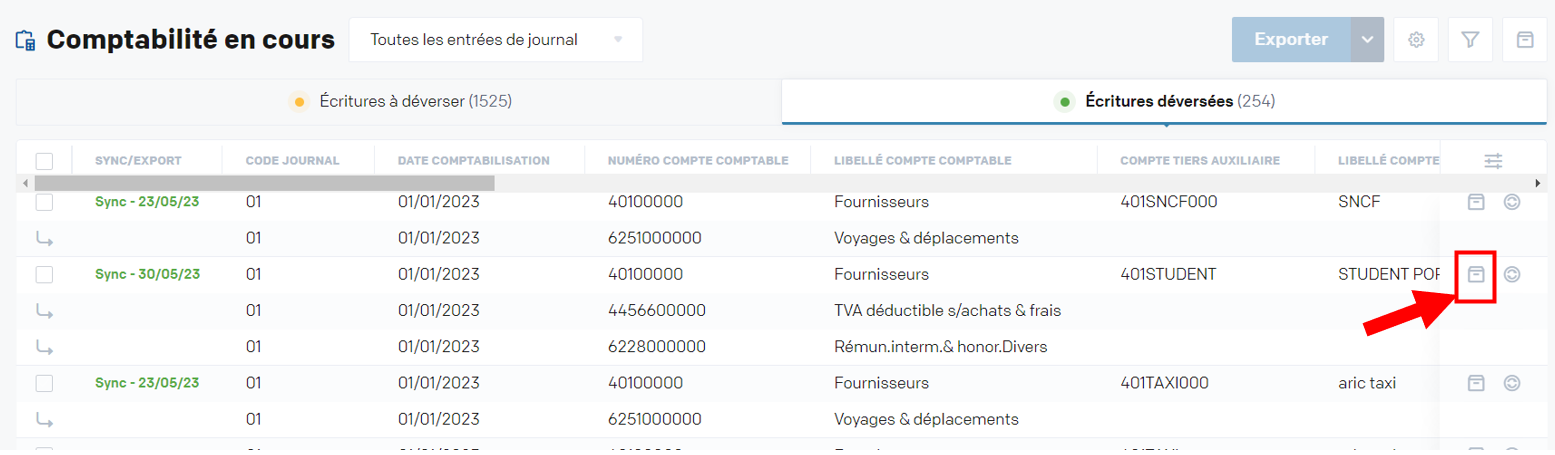The width and height of the screenshot is (1555, 455).
Task: Click the smiley icon on SNCF row
Action: pyautogui.click(x=1512, y=202)
